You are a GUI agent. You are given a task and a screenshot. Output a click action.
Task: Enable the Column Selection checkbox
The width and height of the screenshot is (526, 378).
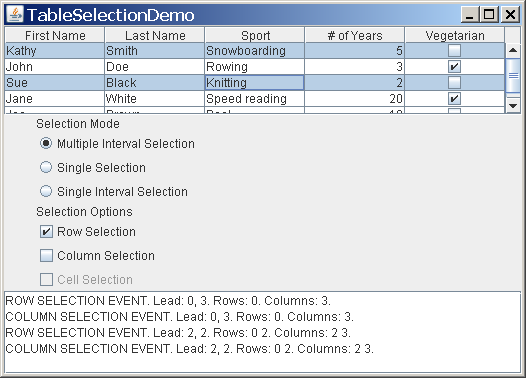coord(46,256)
